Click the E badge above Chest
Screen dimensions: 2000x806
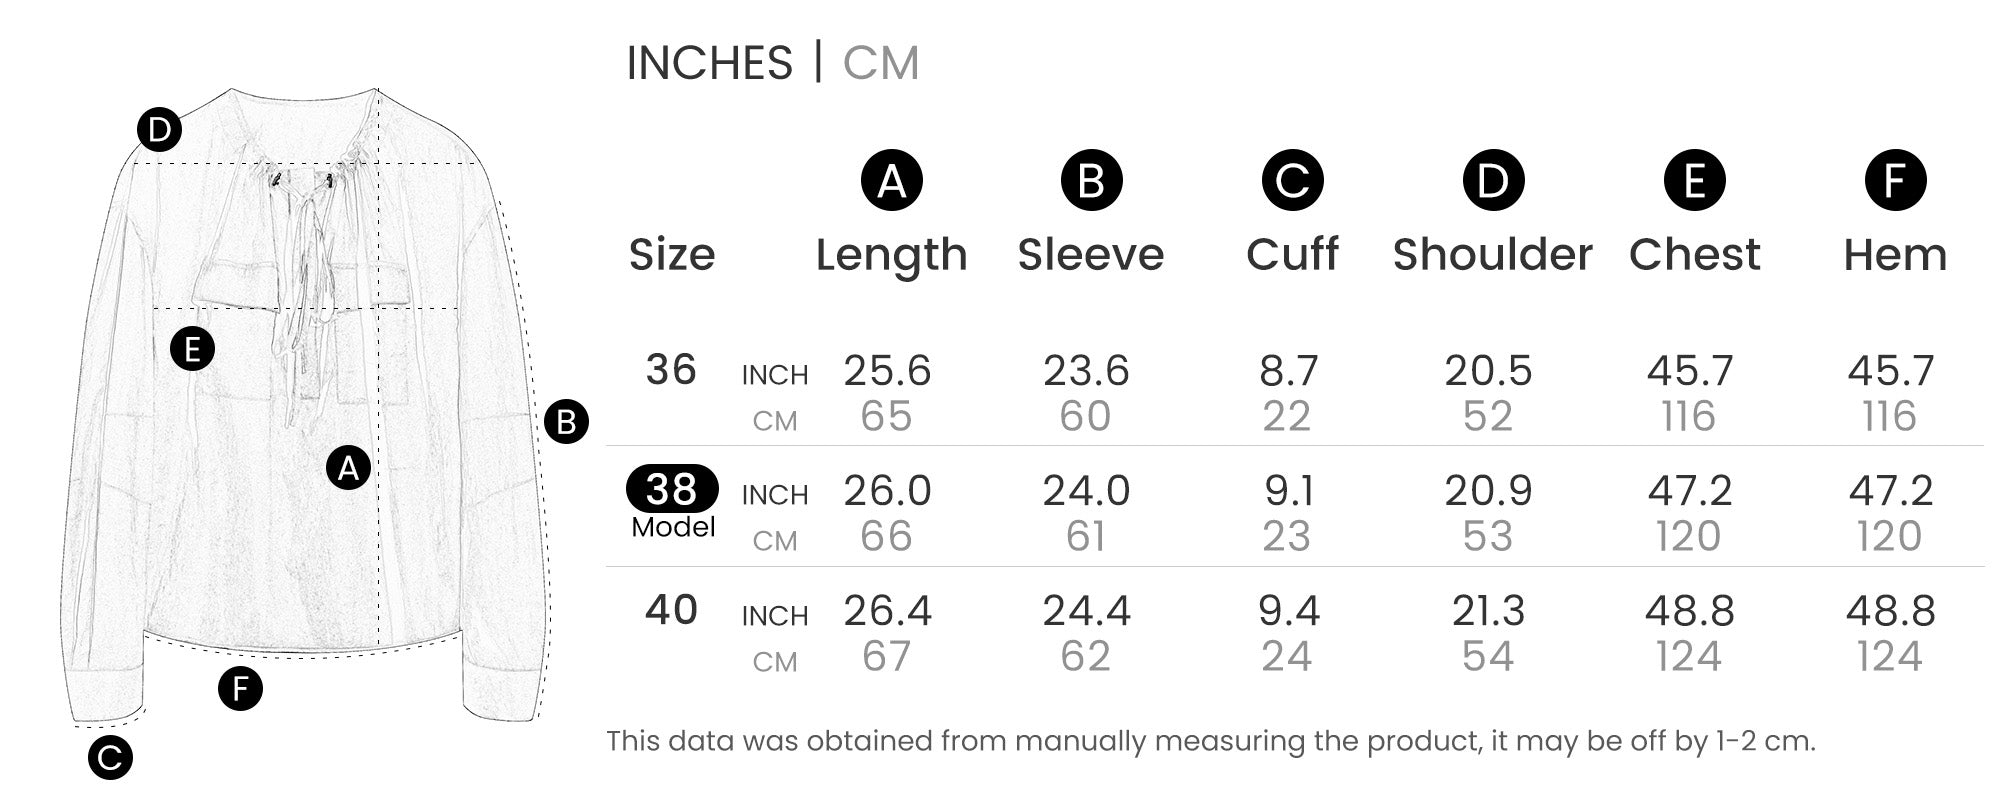[x=1694, y=181]
